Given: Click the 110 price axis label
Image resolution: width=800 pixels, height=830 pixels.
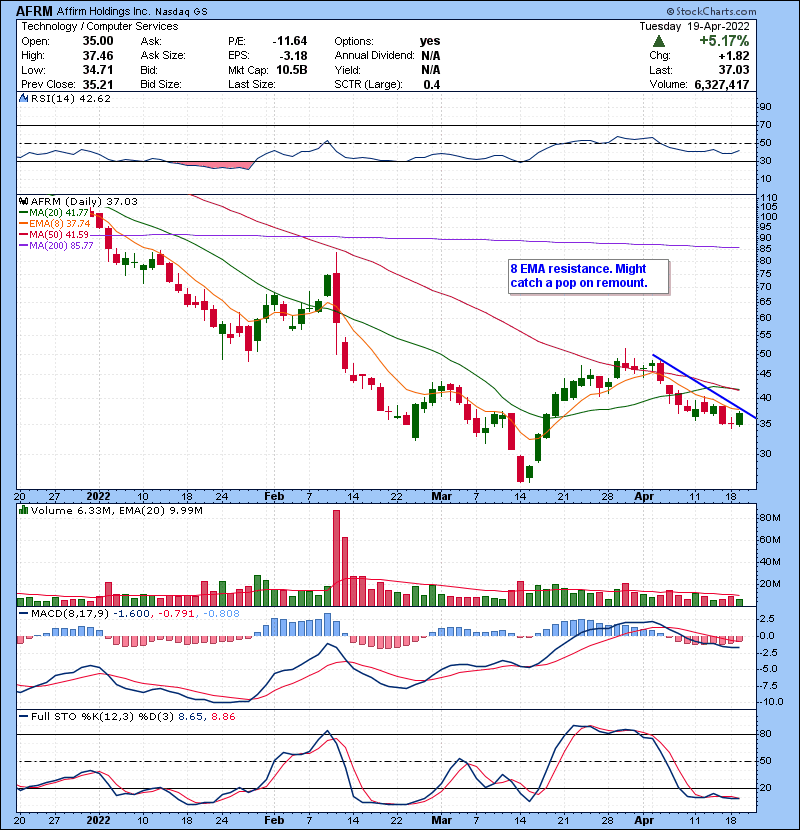Looking at the screenshot, I should (x=769, y=198).
